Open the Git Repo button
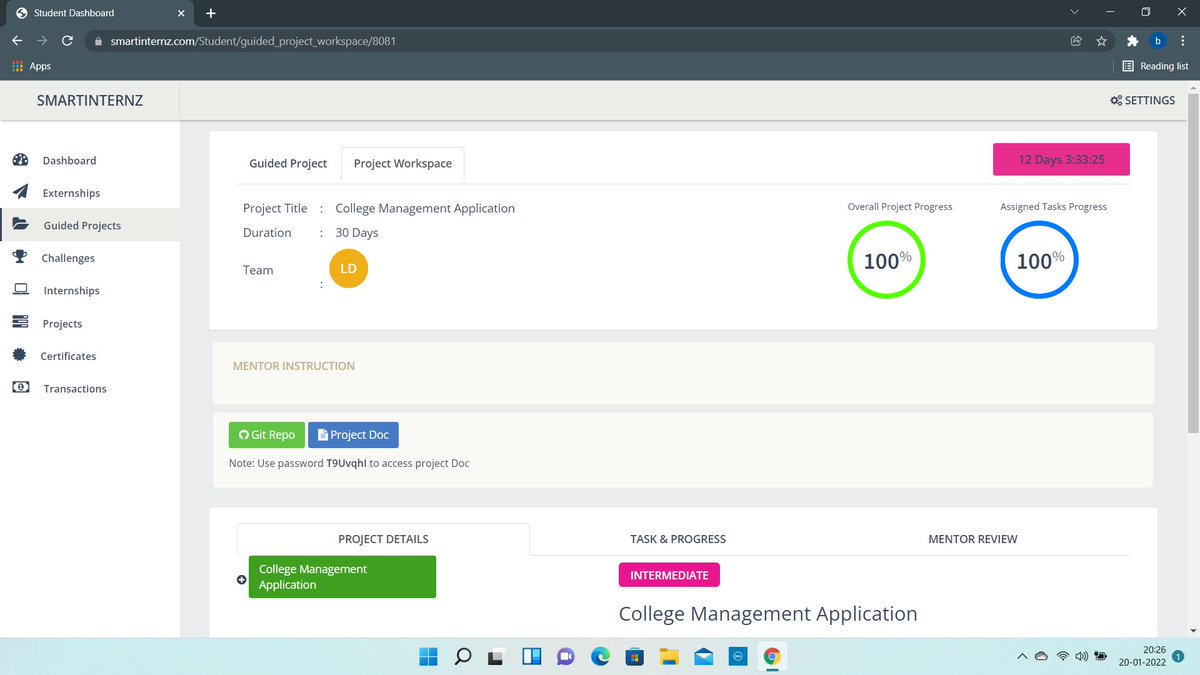 (267, 435)
